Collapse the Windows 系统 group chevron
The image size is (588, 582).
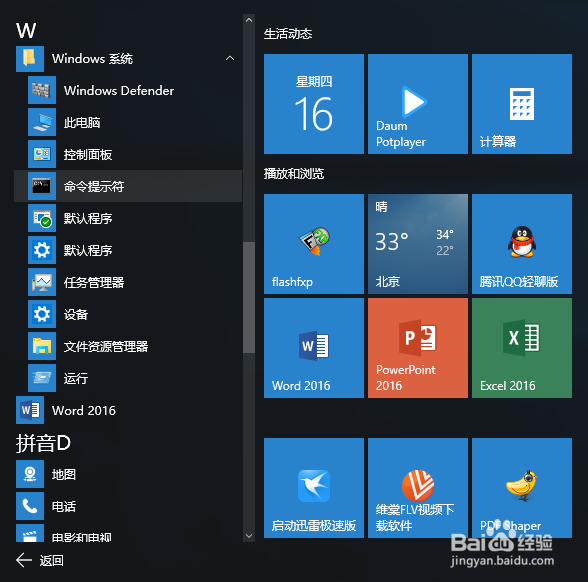tap(230, 58)
